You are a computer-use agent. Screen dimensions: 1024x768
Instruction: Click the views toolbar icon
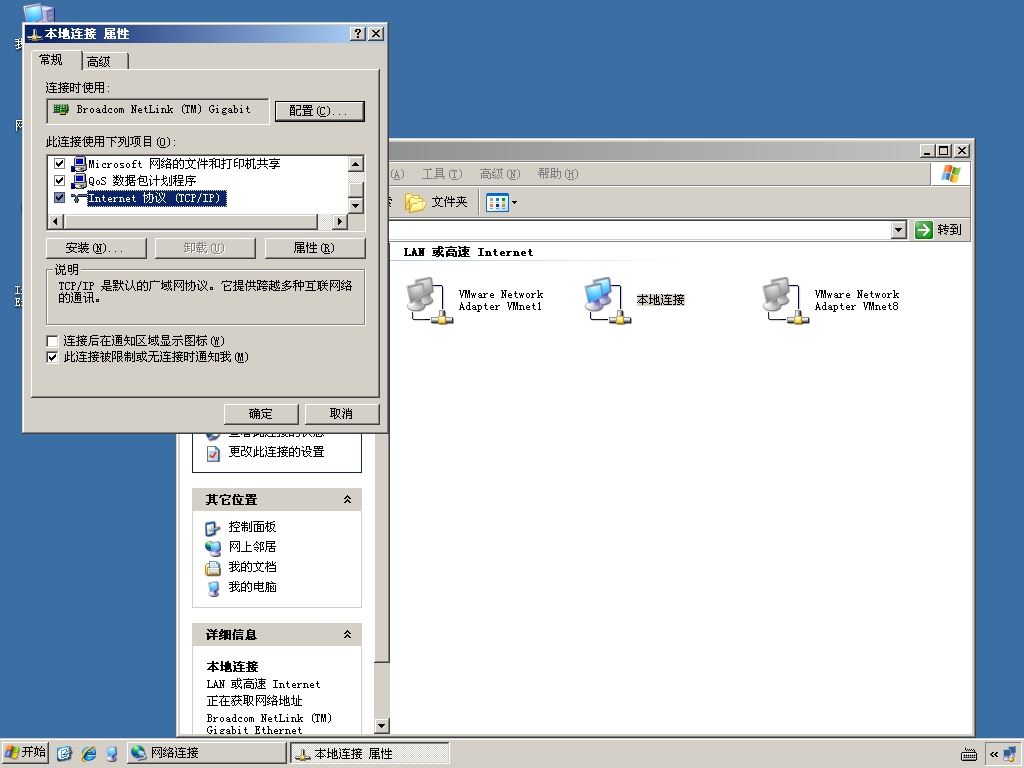(x=497, y=202)
